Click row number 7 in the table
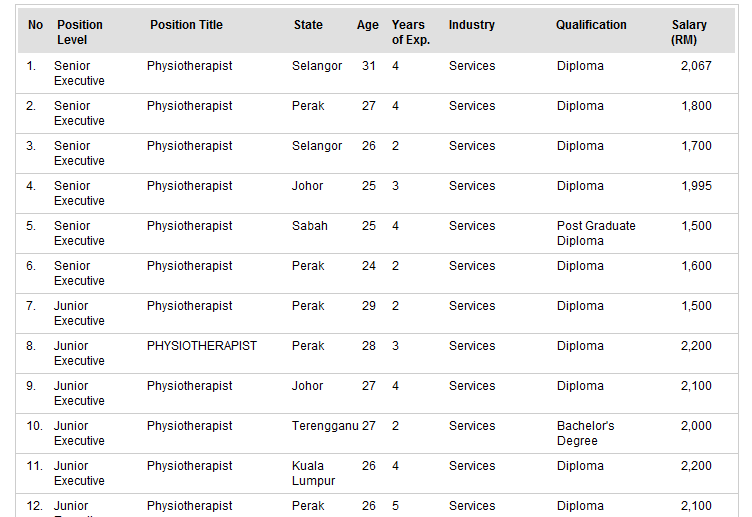The image size is (752, 517). click(31, 306)
